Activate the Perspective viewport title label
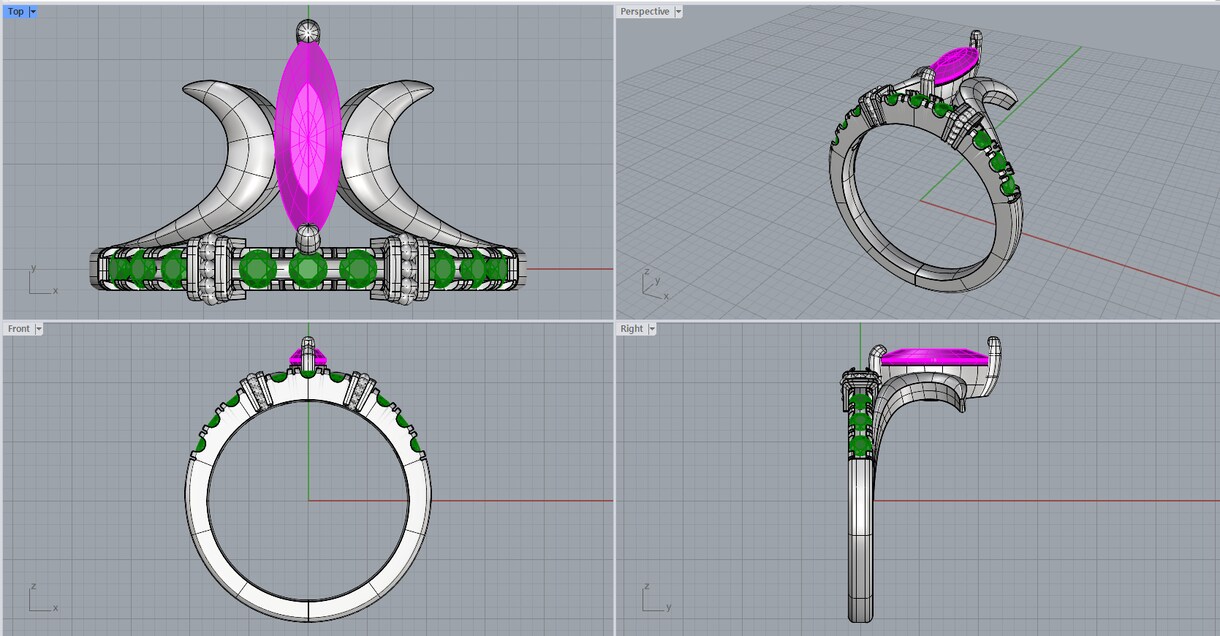 point(644,12)
